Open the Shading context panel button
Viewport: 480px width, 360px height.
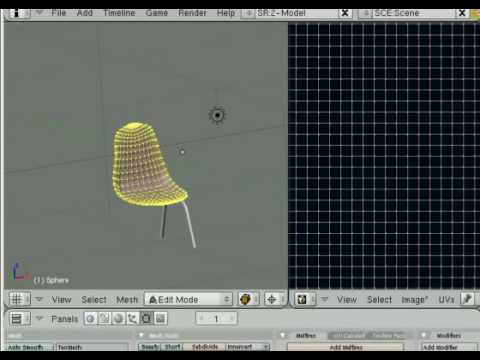pos(118,319)
